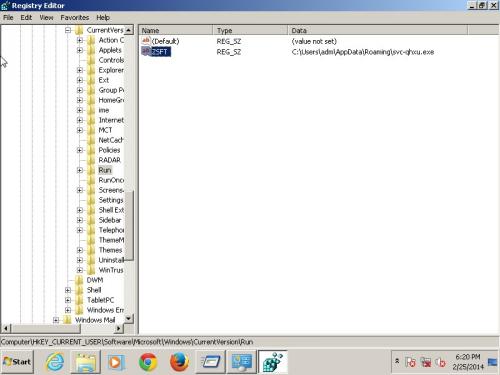Open the Edit menu
Screen dimensions: 500x375
[x=26, y=17]
